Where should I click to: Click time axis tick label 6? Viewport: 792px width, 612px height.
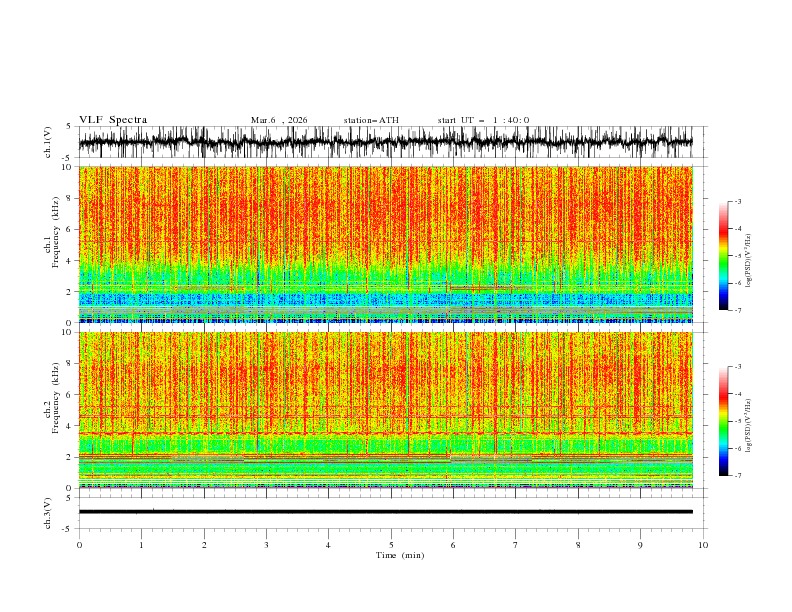[x=453, y=545]
